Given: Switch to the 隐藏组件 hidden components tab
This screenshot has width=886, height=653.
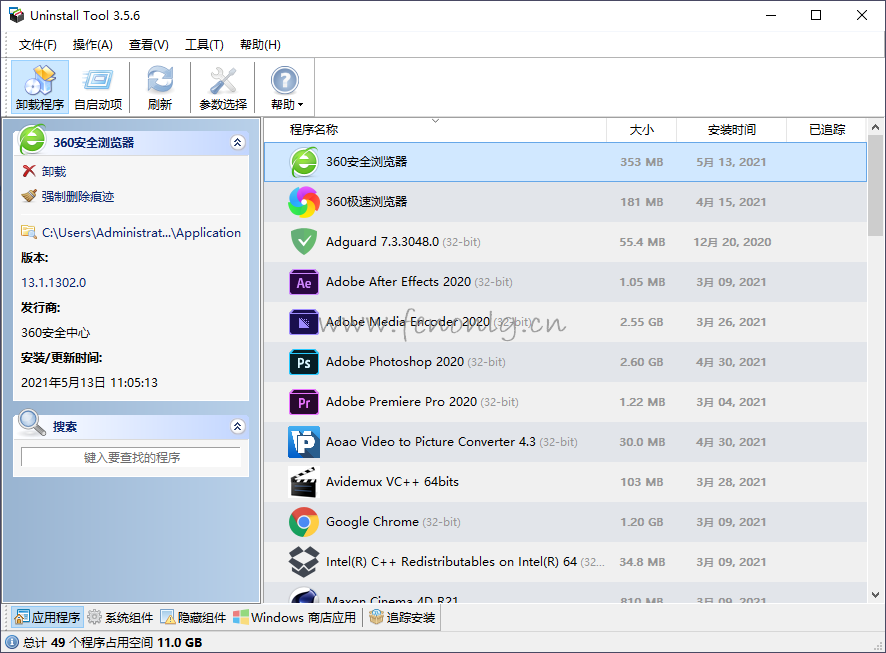Looking at the screenshot, I should [x=193, y=617].
